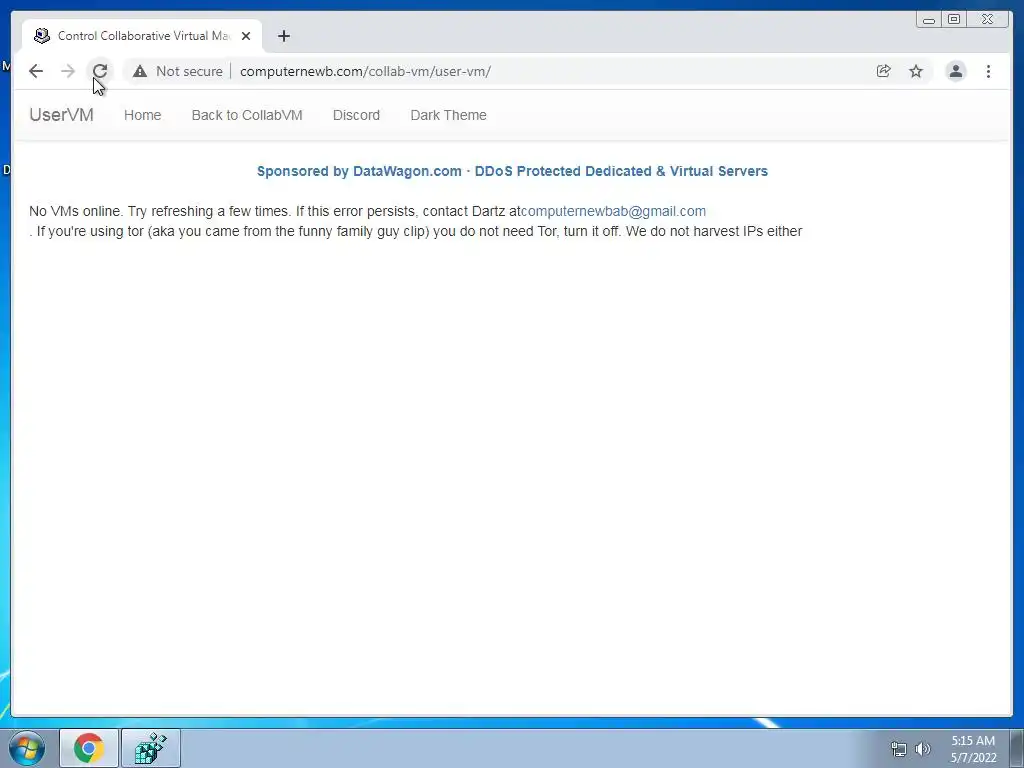Restore down the Chrome window
This screenshot has height=768, width=1024.
click(x=954, y=20)
